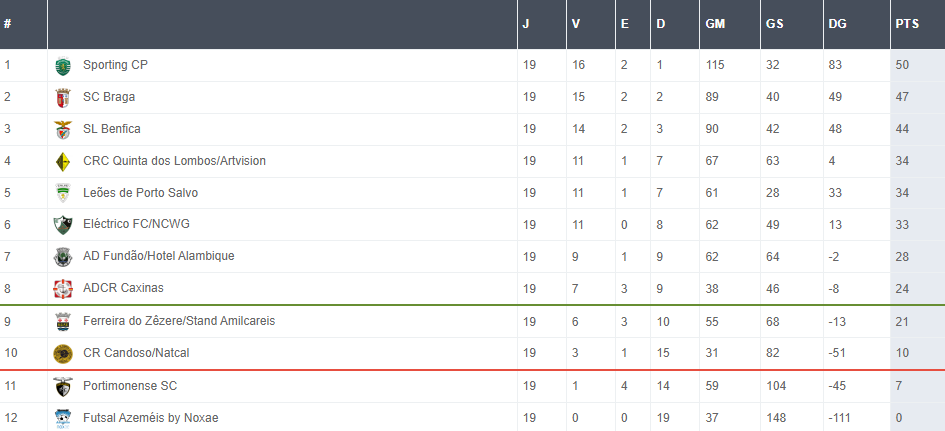Click the CRC Quinta dos Lombos crest
Screen dimensions: 945x431
pos(63,162)
